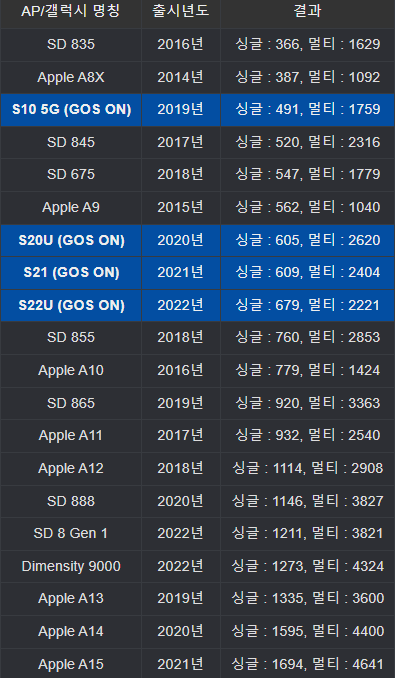Click the result '싱글 : 1211, 멀티 : 3821'
395x678 pixels.
pyautogui.click(x=308, y=533)
